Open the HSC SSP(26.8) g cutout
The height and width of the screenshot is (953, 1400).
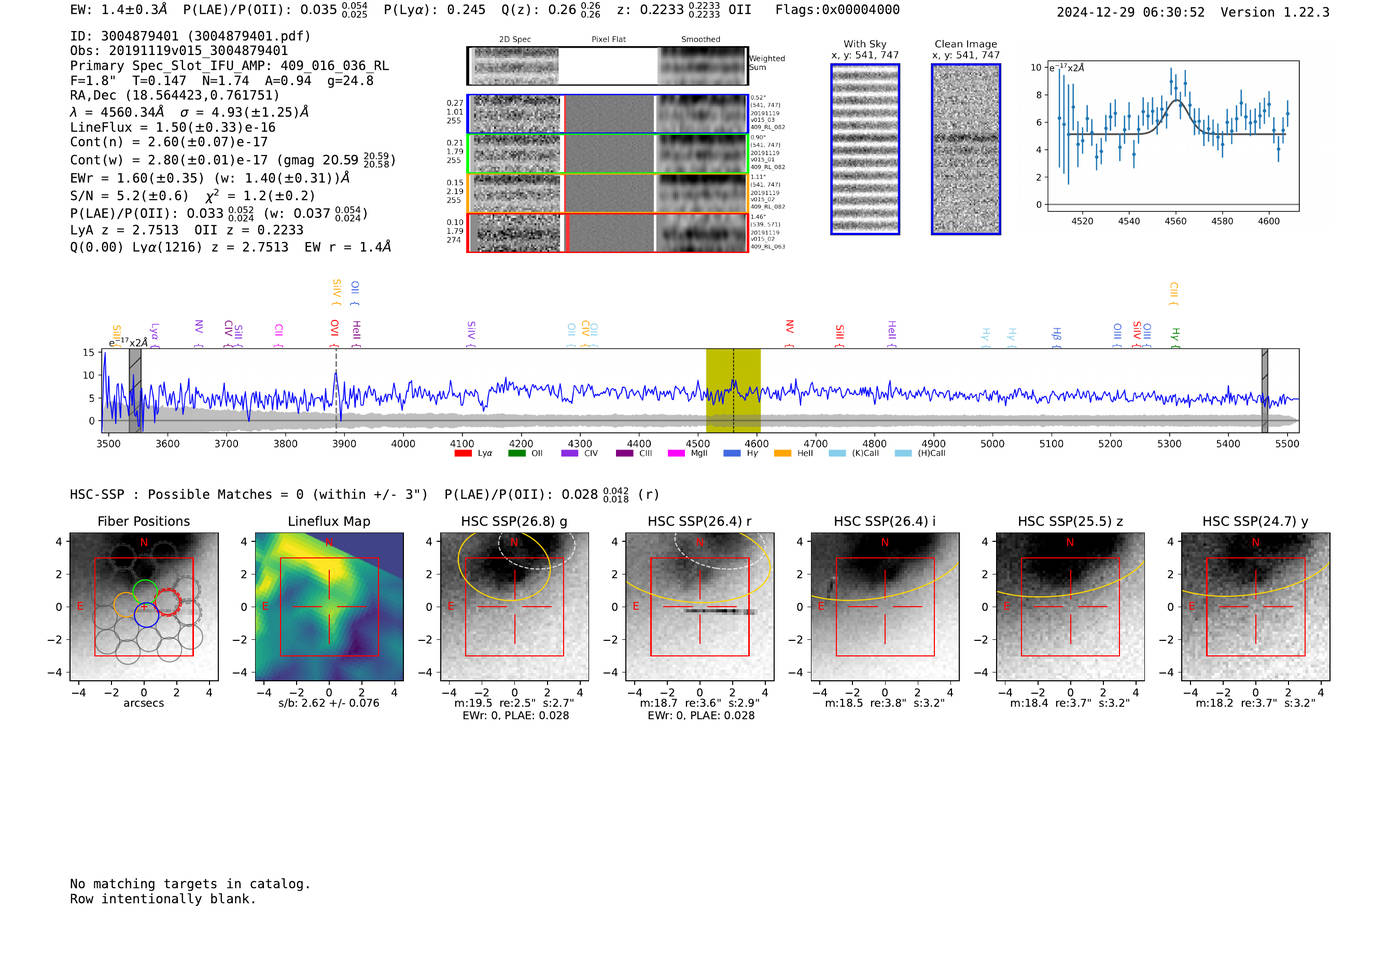pos(515,607)
